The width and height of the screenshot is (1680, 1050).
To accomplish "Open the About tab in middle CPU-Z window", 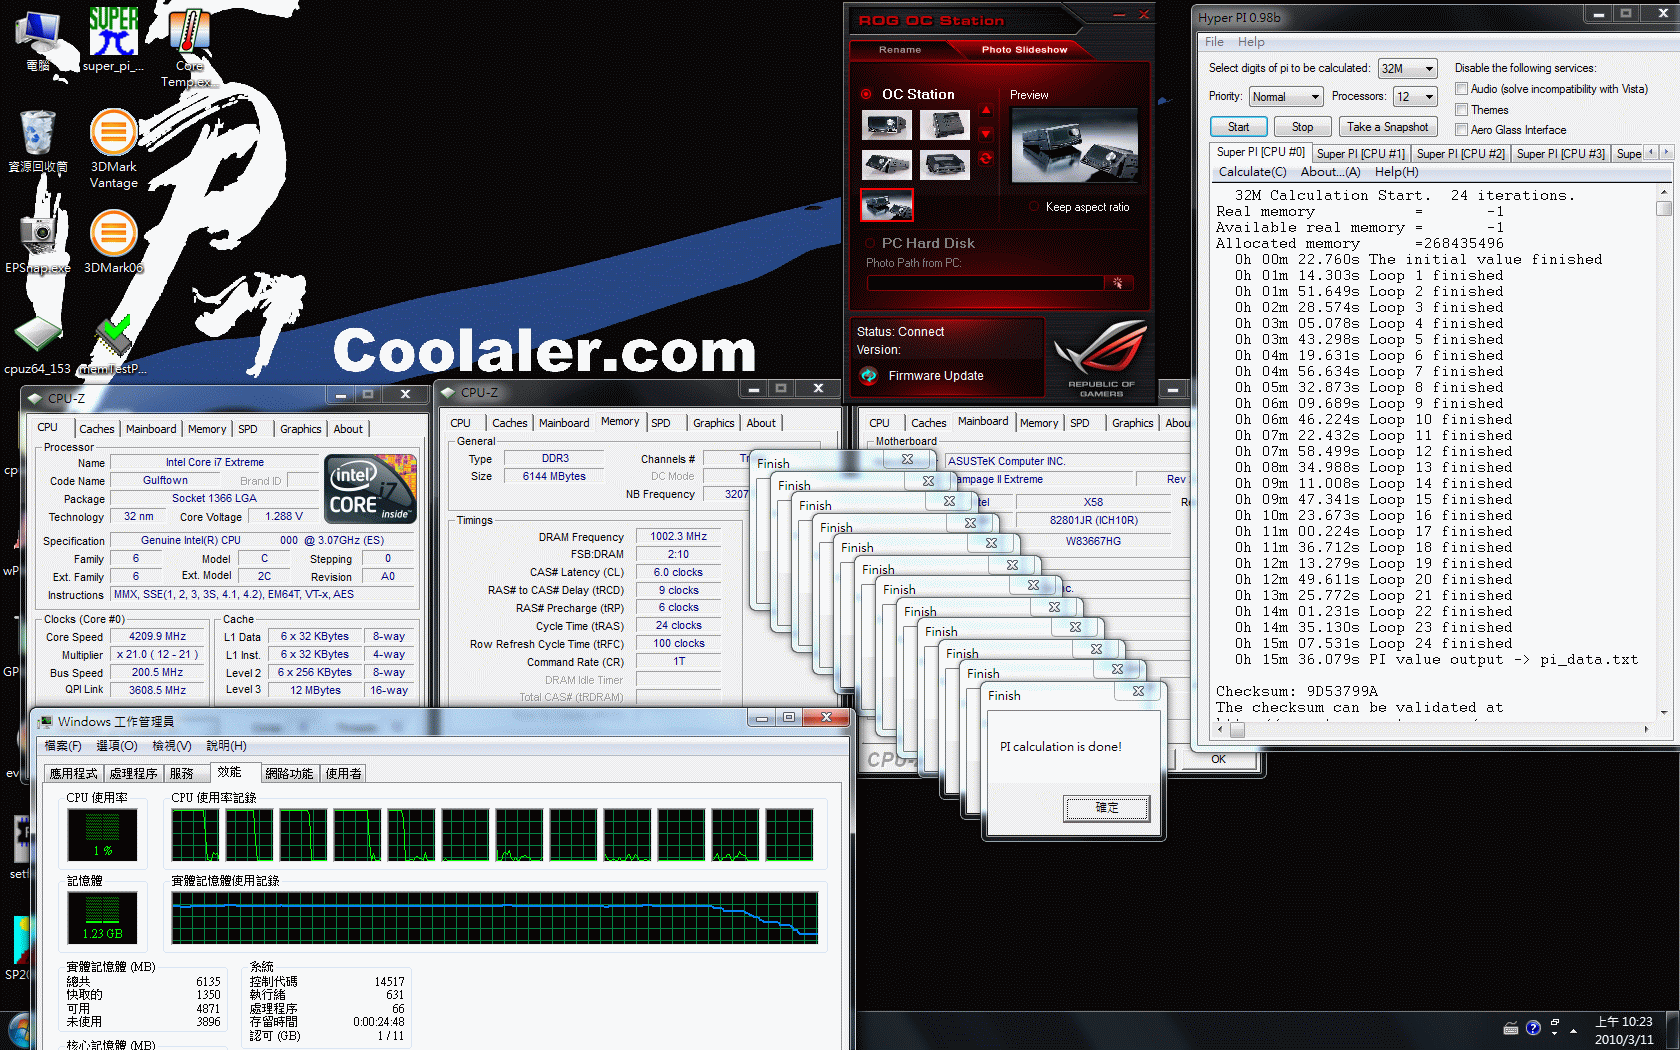I will pos(761,423).
